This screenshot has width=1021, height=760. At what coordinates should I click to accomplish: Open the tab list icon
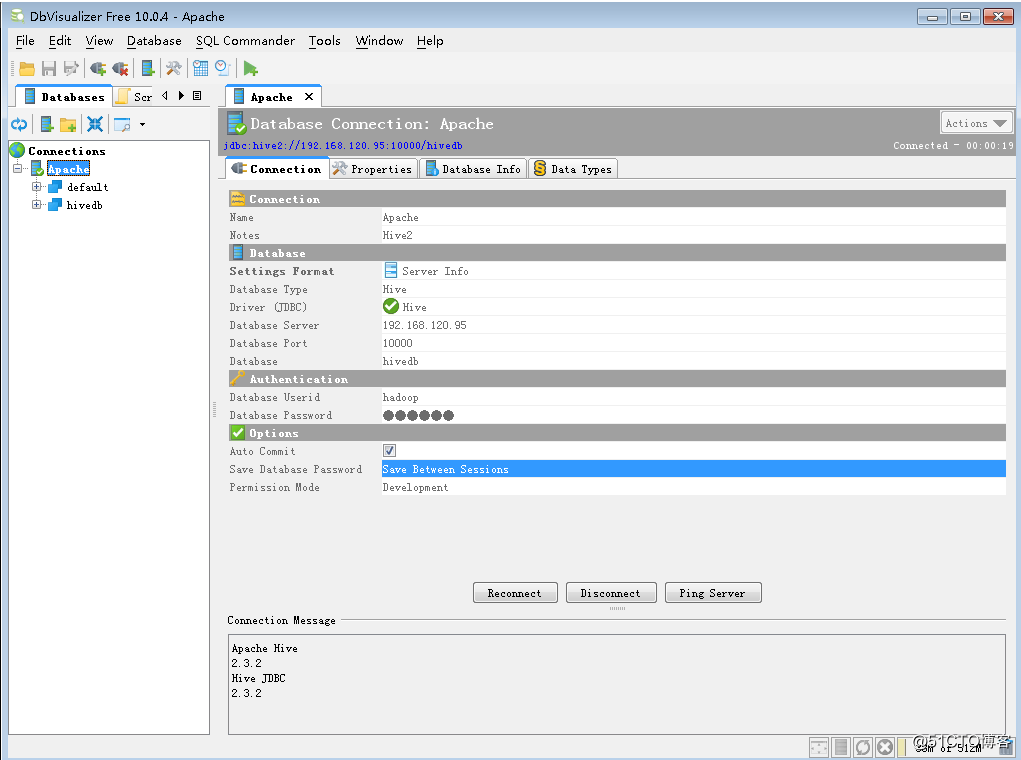197,96
